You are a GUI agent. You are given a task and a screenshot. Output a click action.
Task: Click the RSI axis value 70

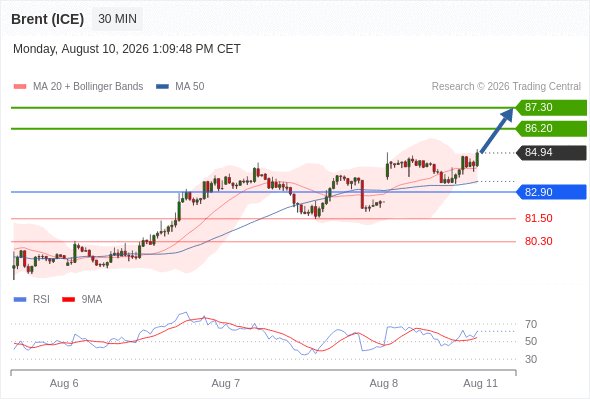pos(531,324)
